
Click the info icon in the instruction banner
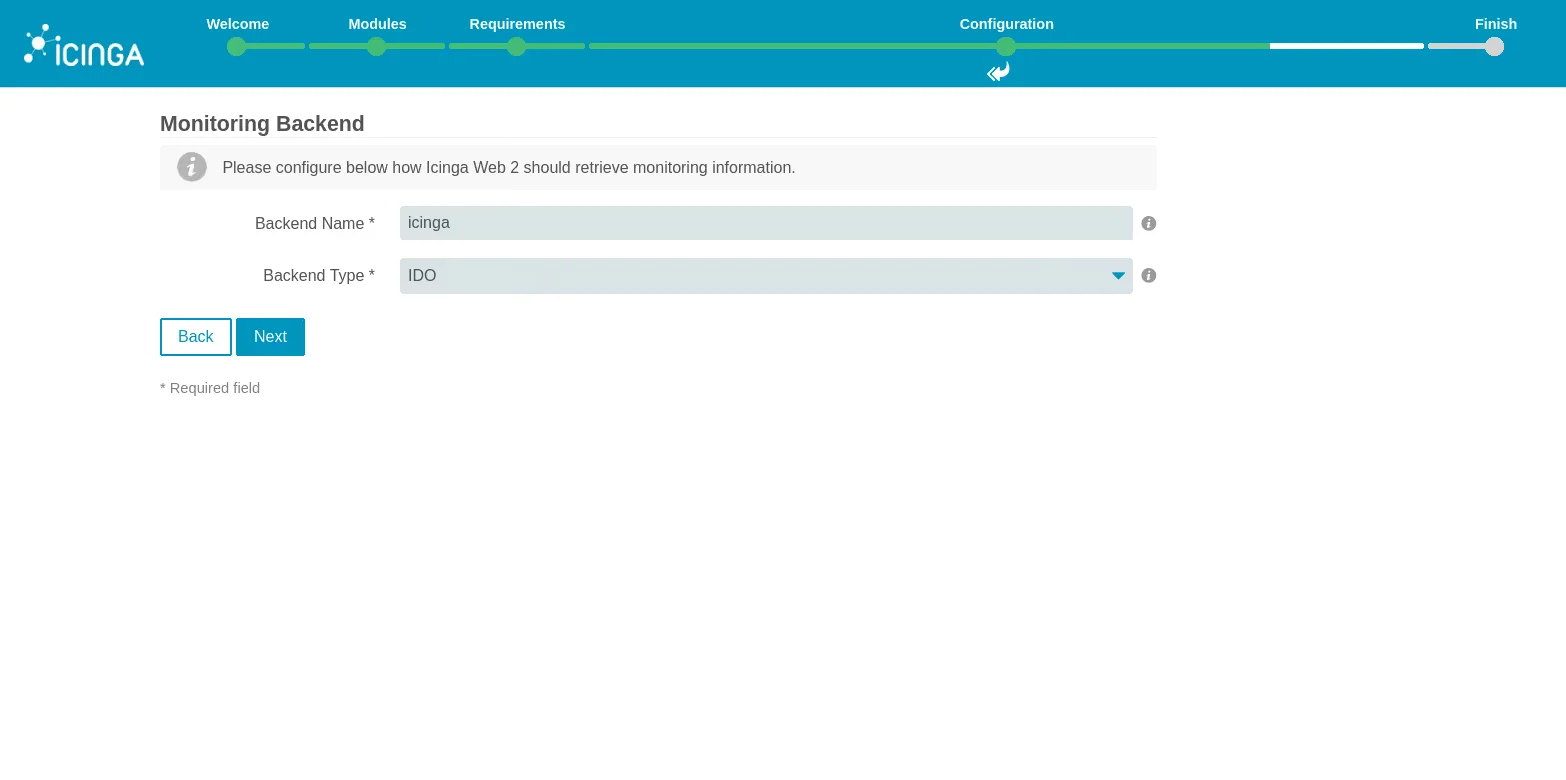click(x=192, y=167)
